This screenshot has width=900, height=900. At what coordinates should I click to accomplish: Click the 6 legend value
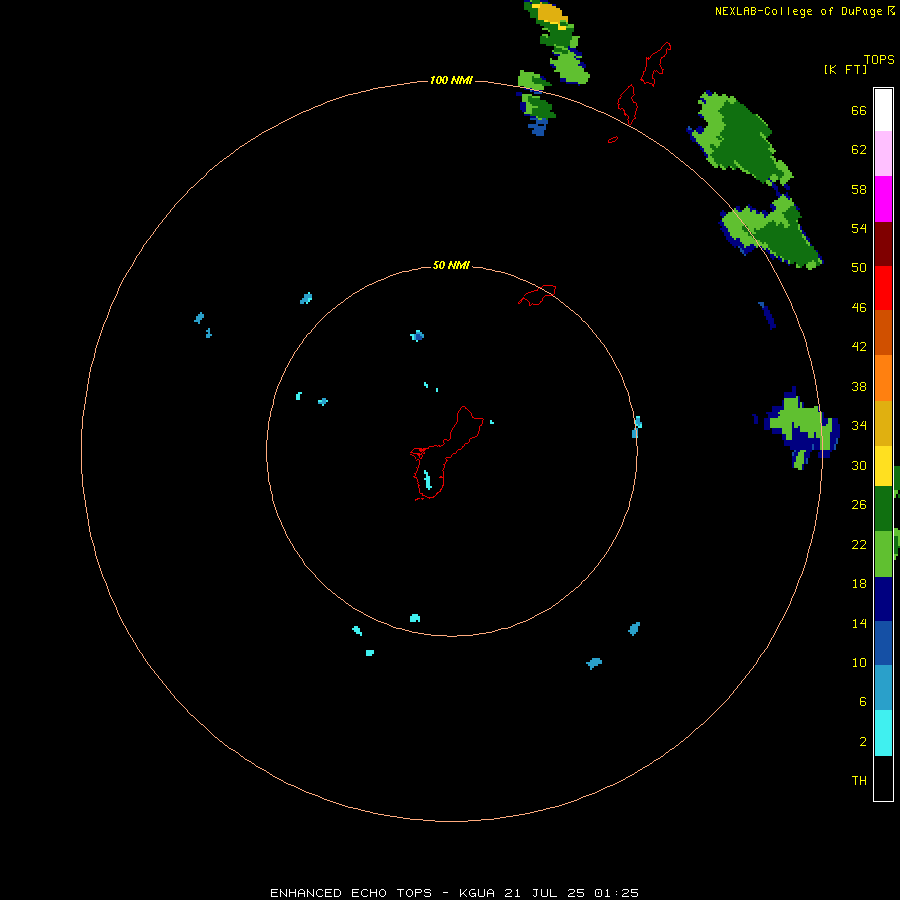pyautogui.click(x=863, y=702)
